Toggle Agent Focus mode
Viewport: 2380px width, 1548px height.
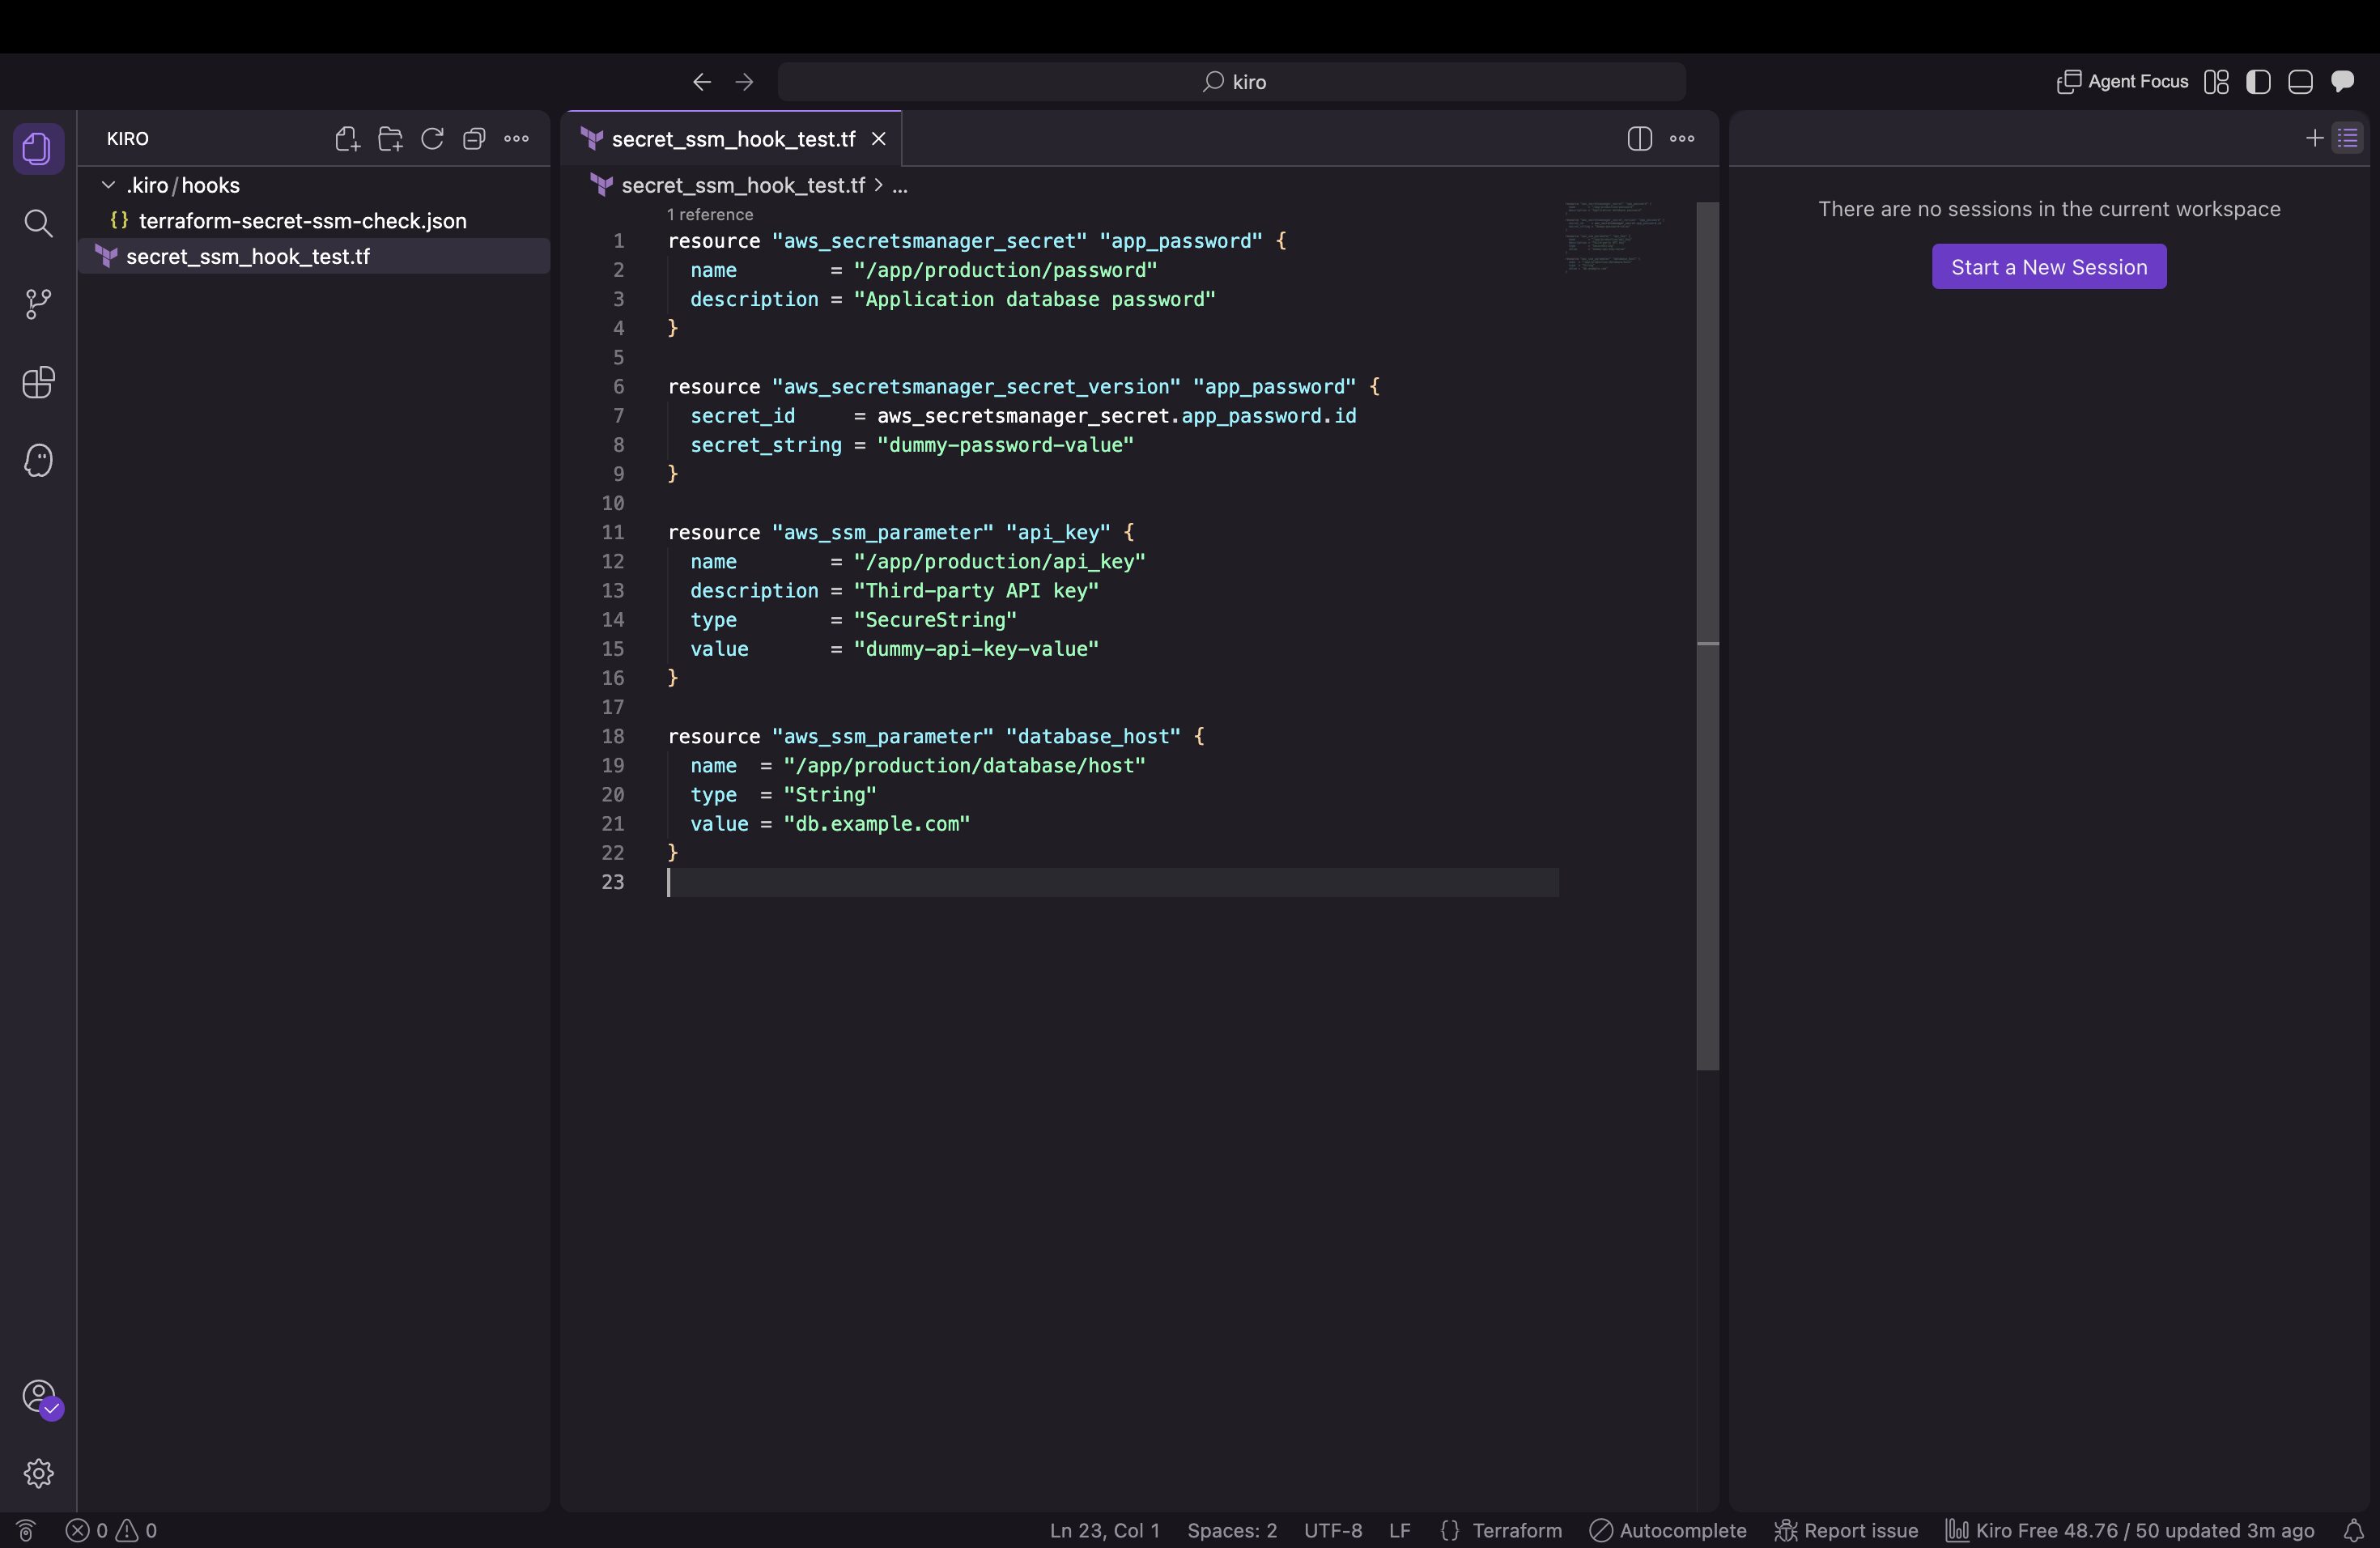click(2122, 82)
